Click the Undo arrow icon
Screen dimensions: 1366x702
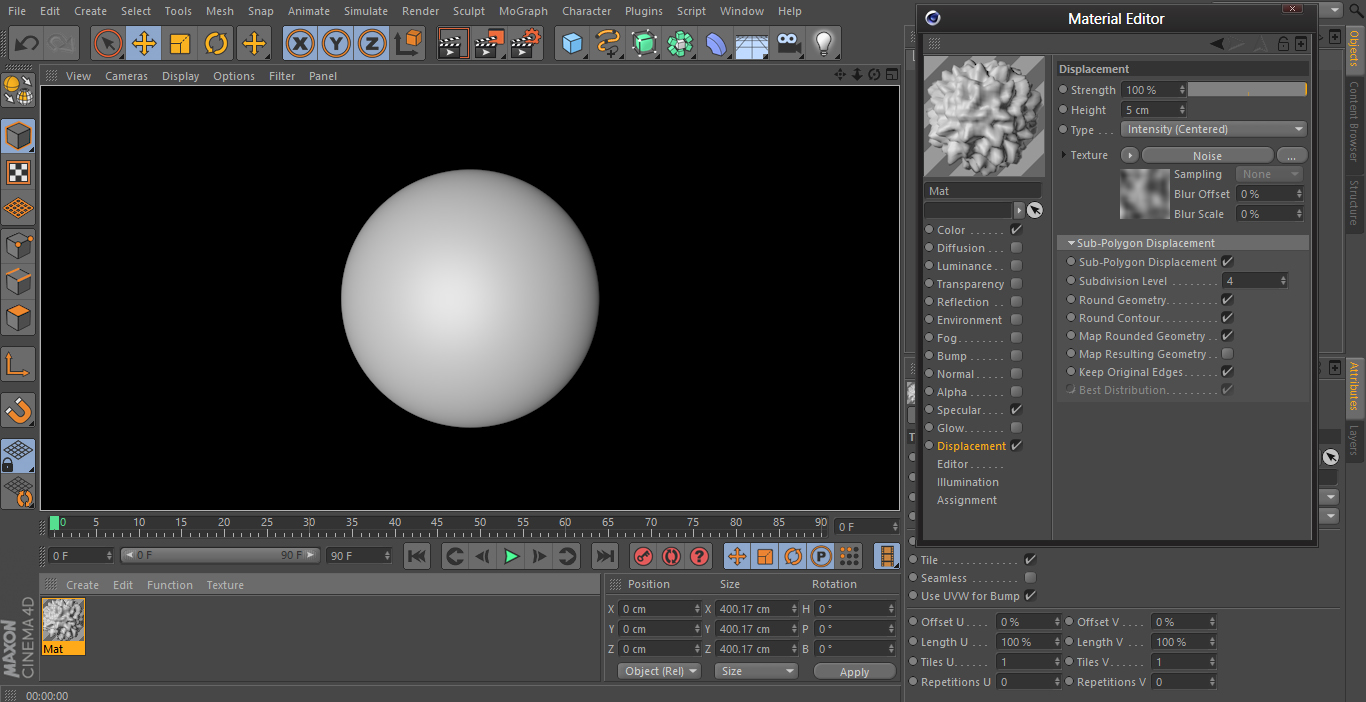click(27, 43)
